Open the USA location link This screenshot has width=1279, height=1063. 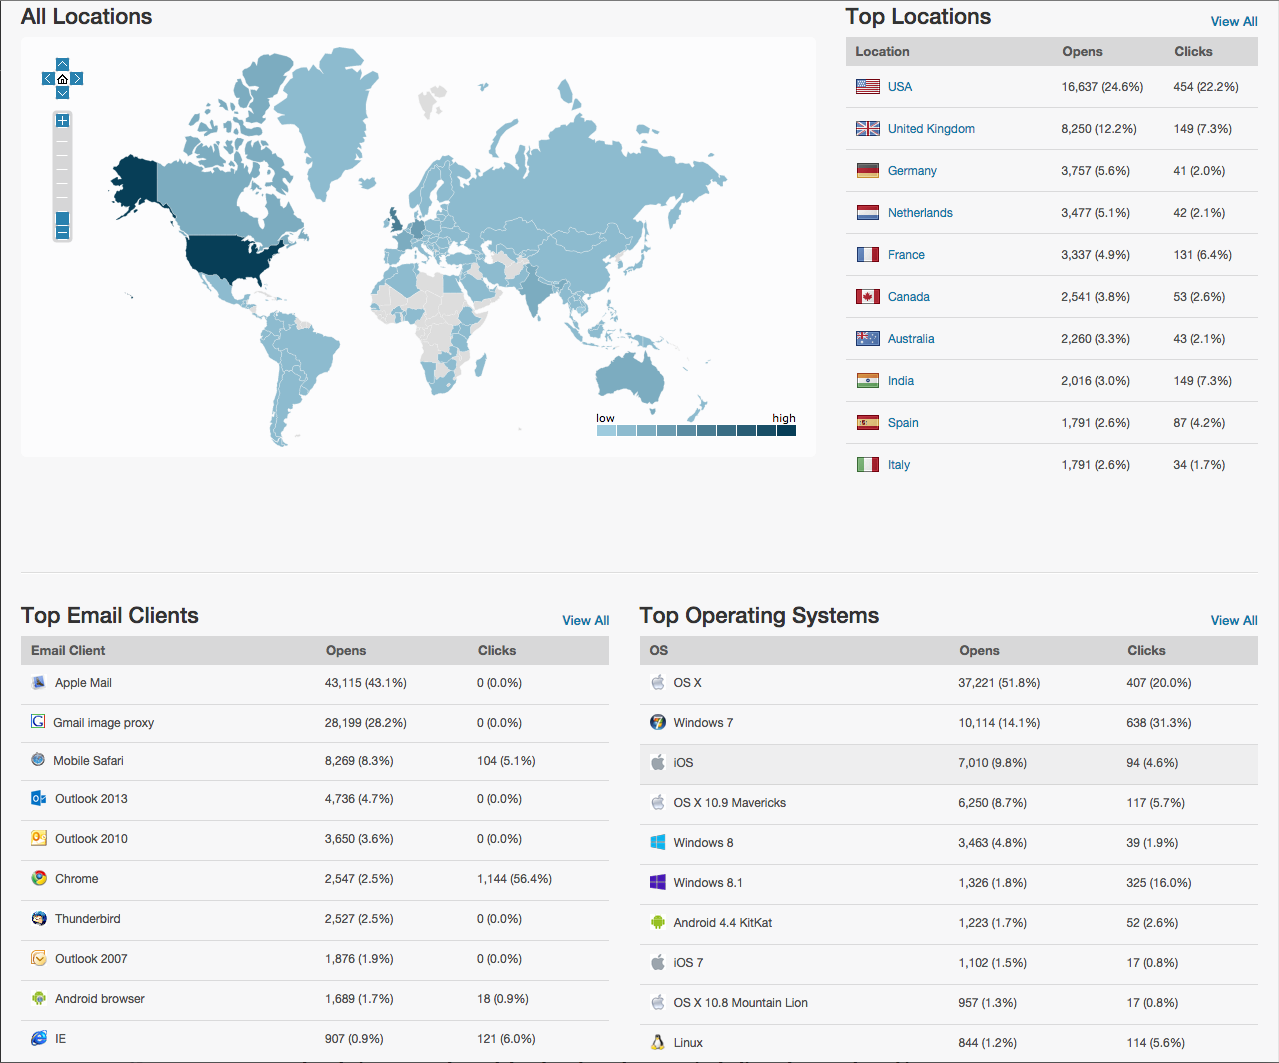point(900,87)
